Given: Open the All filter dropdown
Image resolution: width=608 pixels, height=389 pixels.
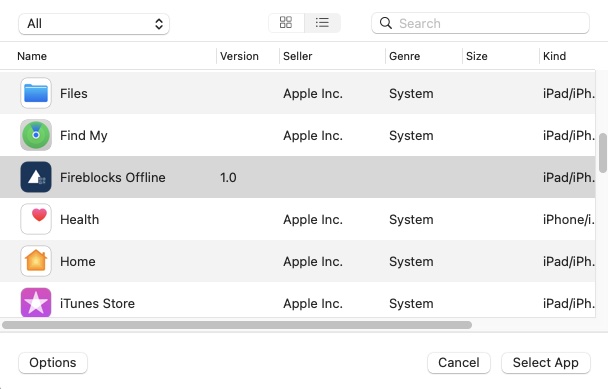Looking at the screenshot, I should point(94,24).
